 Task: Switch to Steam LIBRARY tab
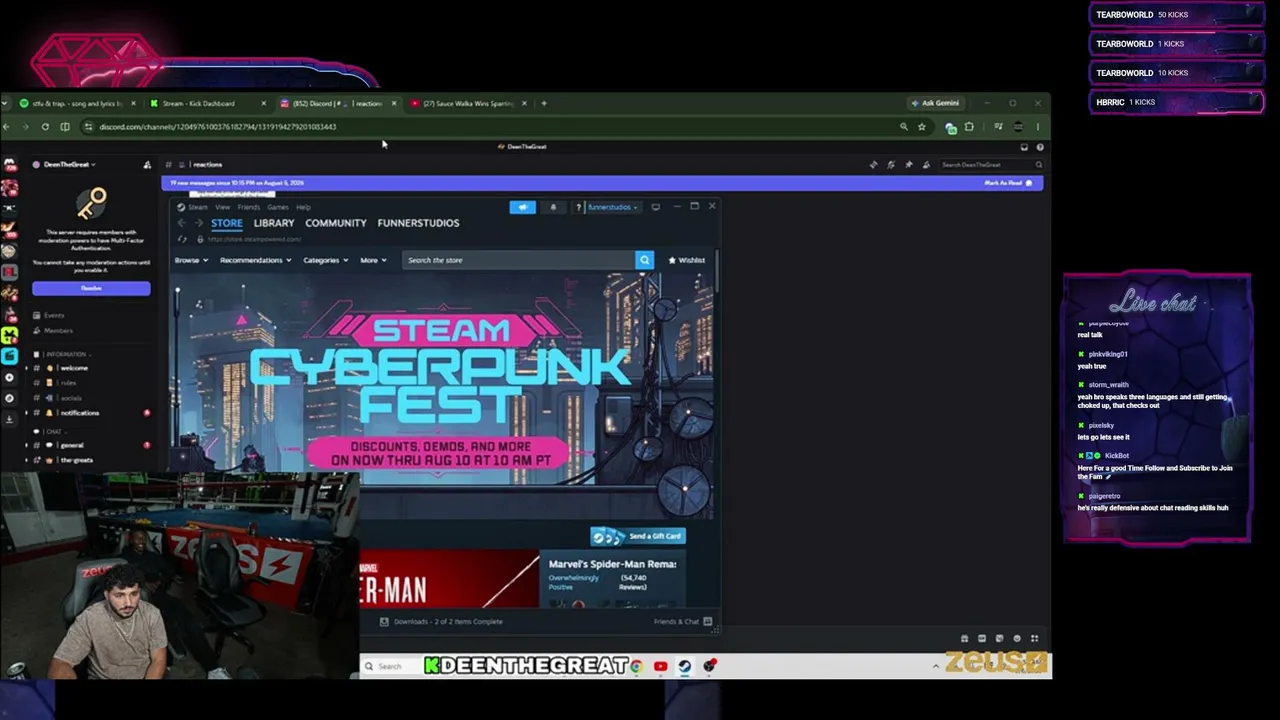274,223
